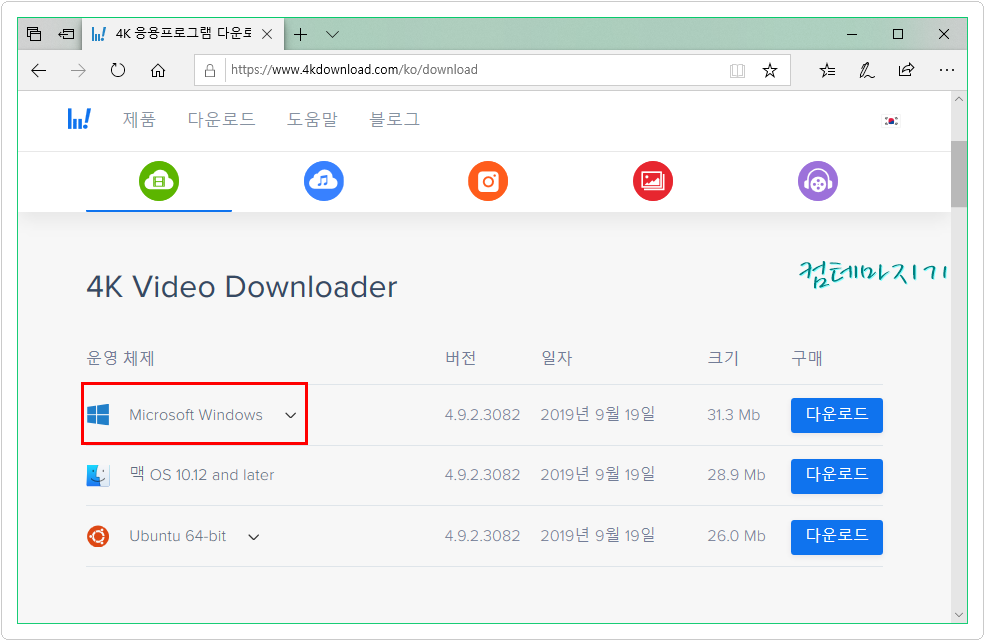Click the 맥 OS 10.12 and later label

coord(202,474)
